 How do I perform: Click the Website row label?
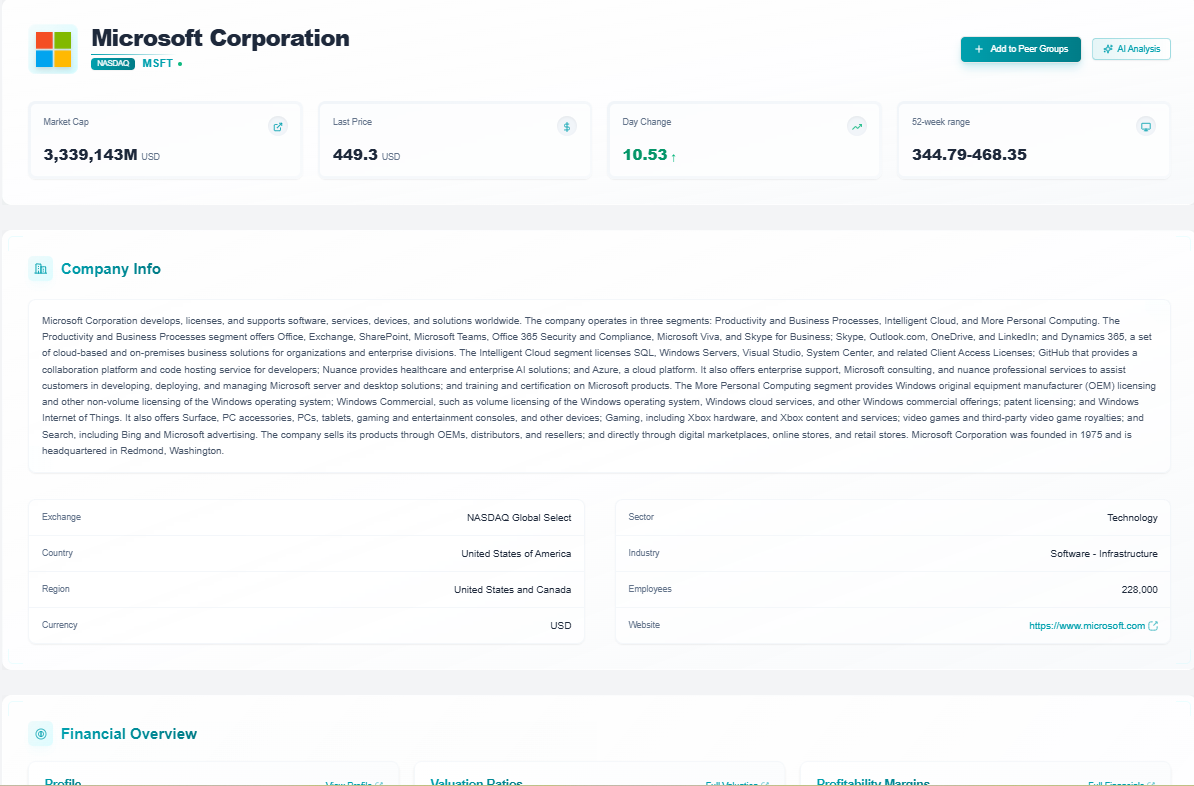(643, 625)
